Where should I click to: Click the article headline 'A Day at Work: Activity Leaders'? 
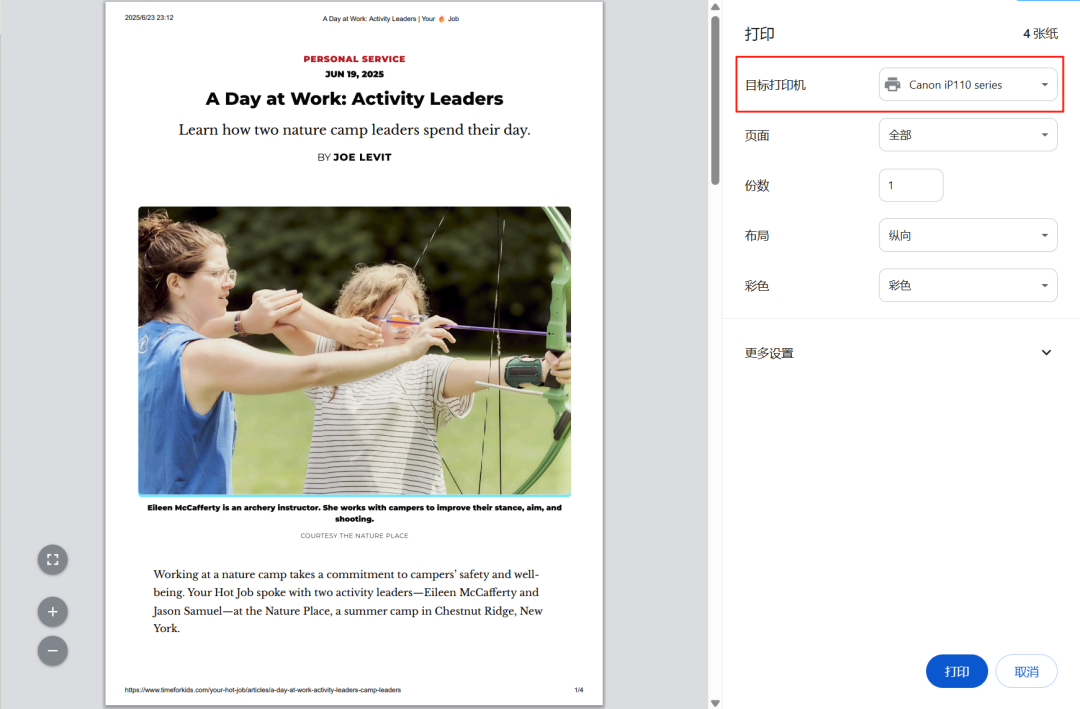(x=354, y=99)
